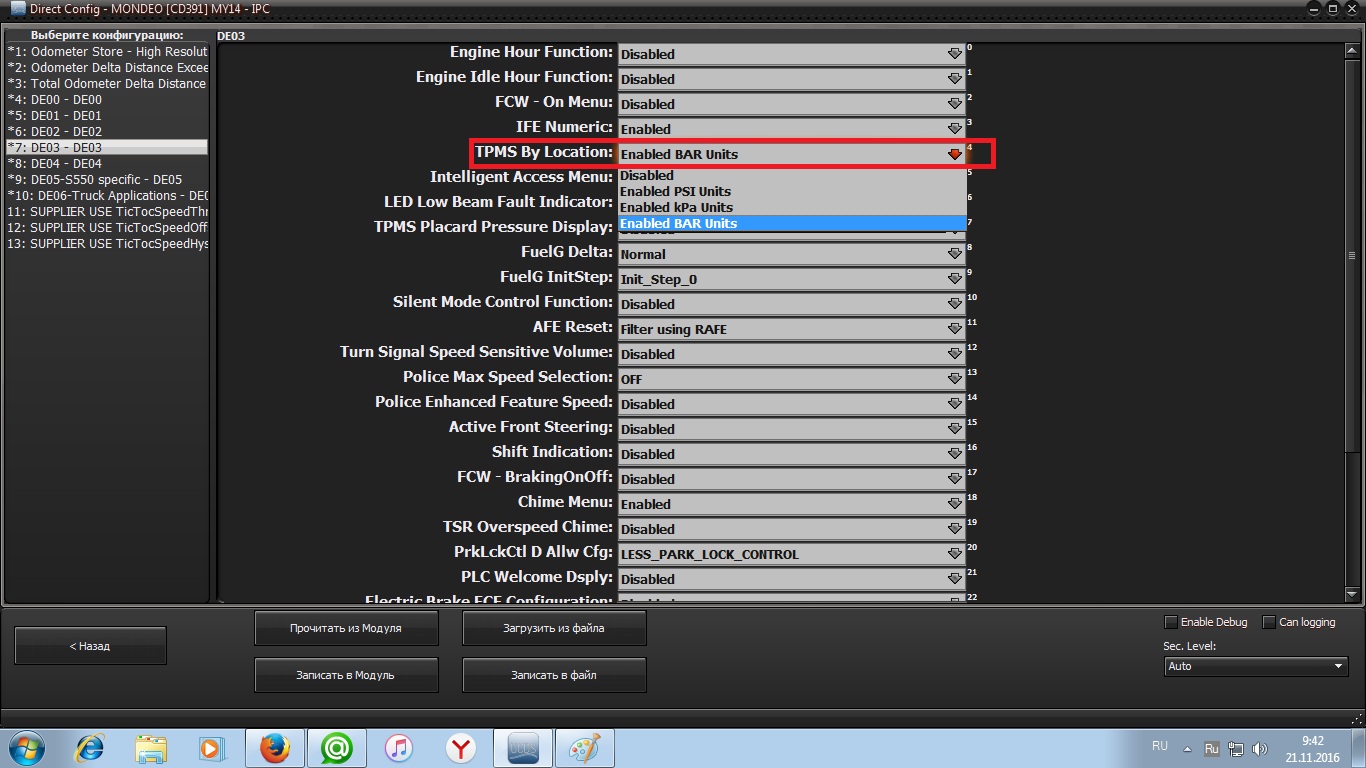Select Disabled in TPMS dropdown list
The width and height of the screenshot is (1366, 768).
coord(647,176)
